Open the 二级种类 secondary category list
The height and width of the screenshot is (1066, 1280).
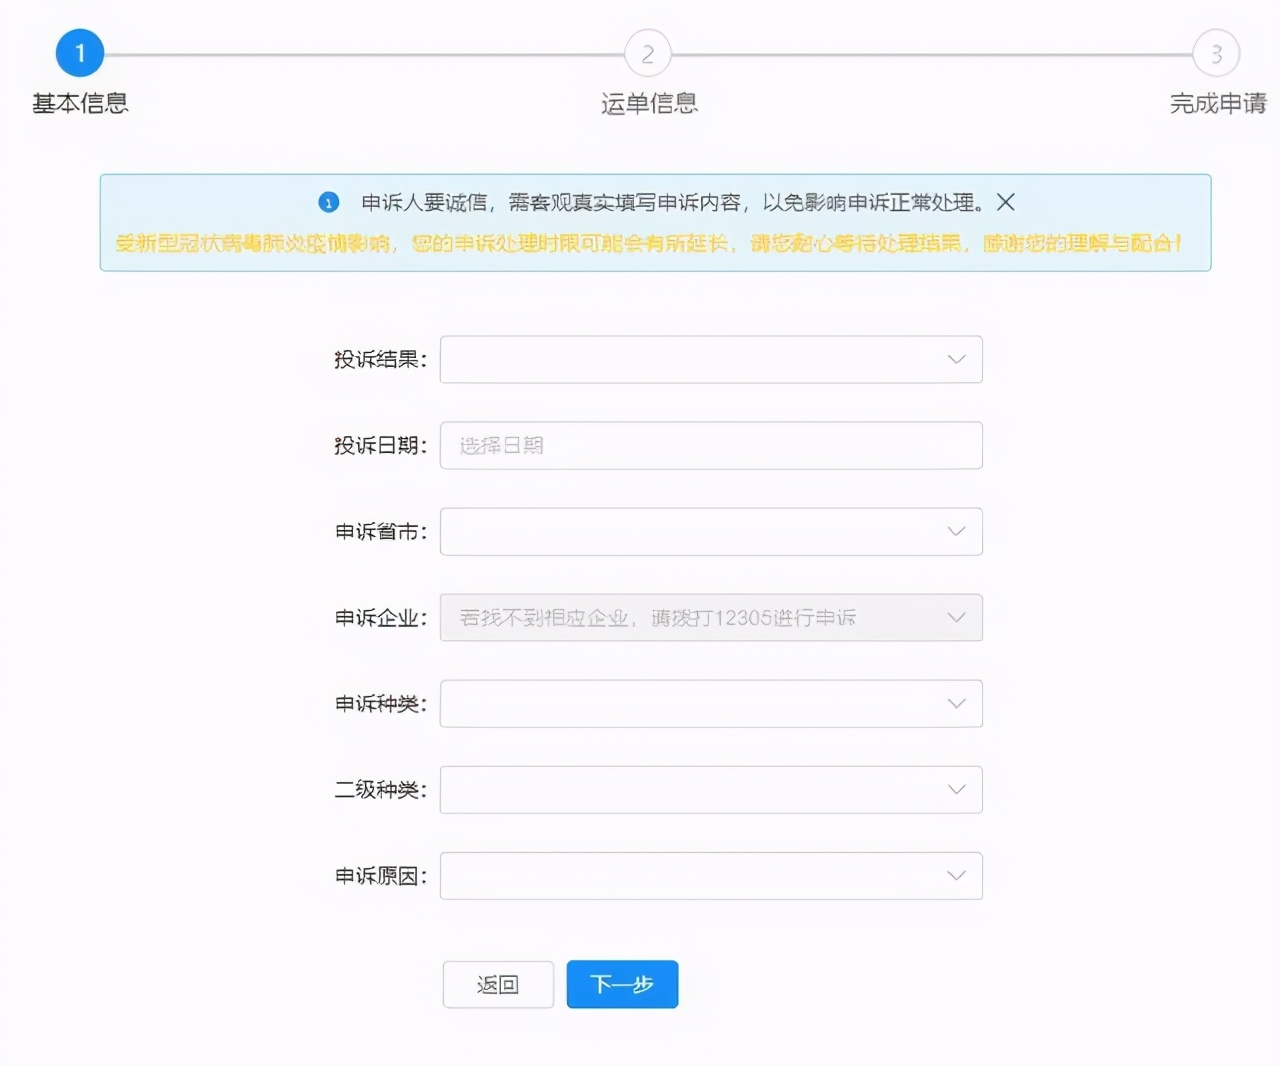(711, 789)
